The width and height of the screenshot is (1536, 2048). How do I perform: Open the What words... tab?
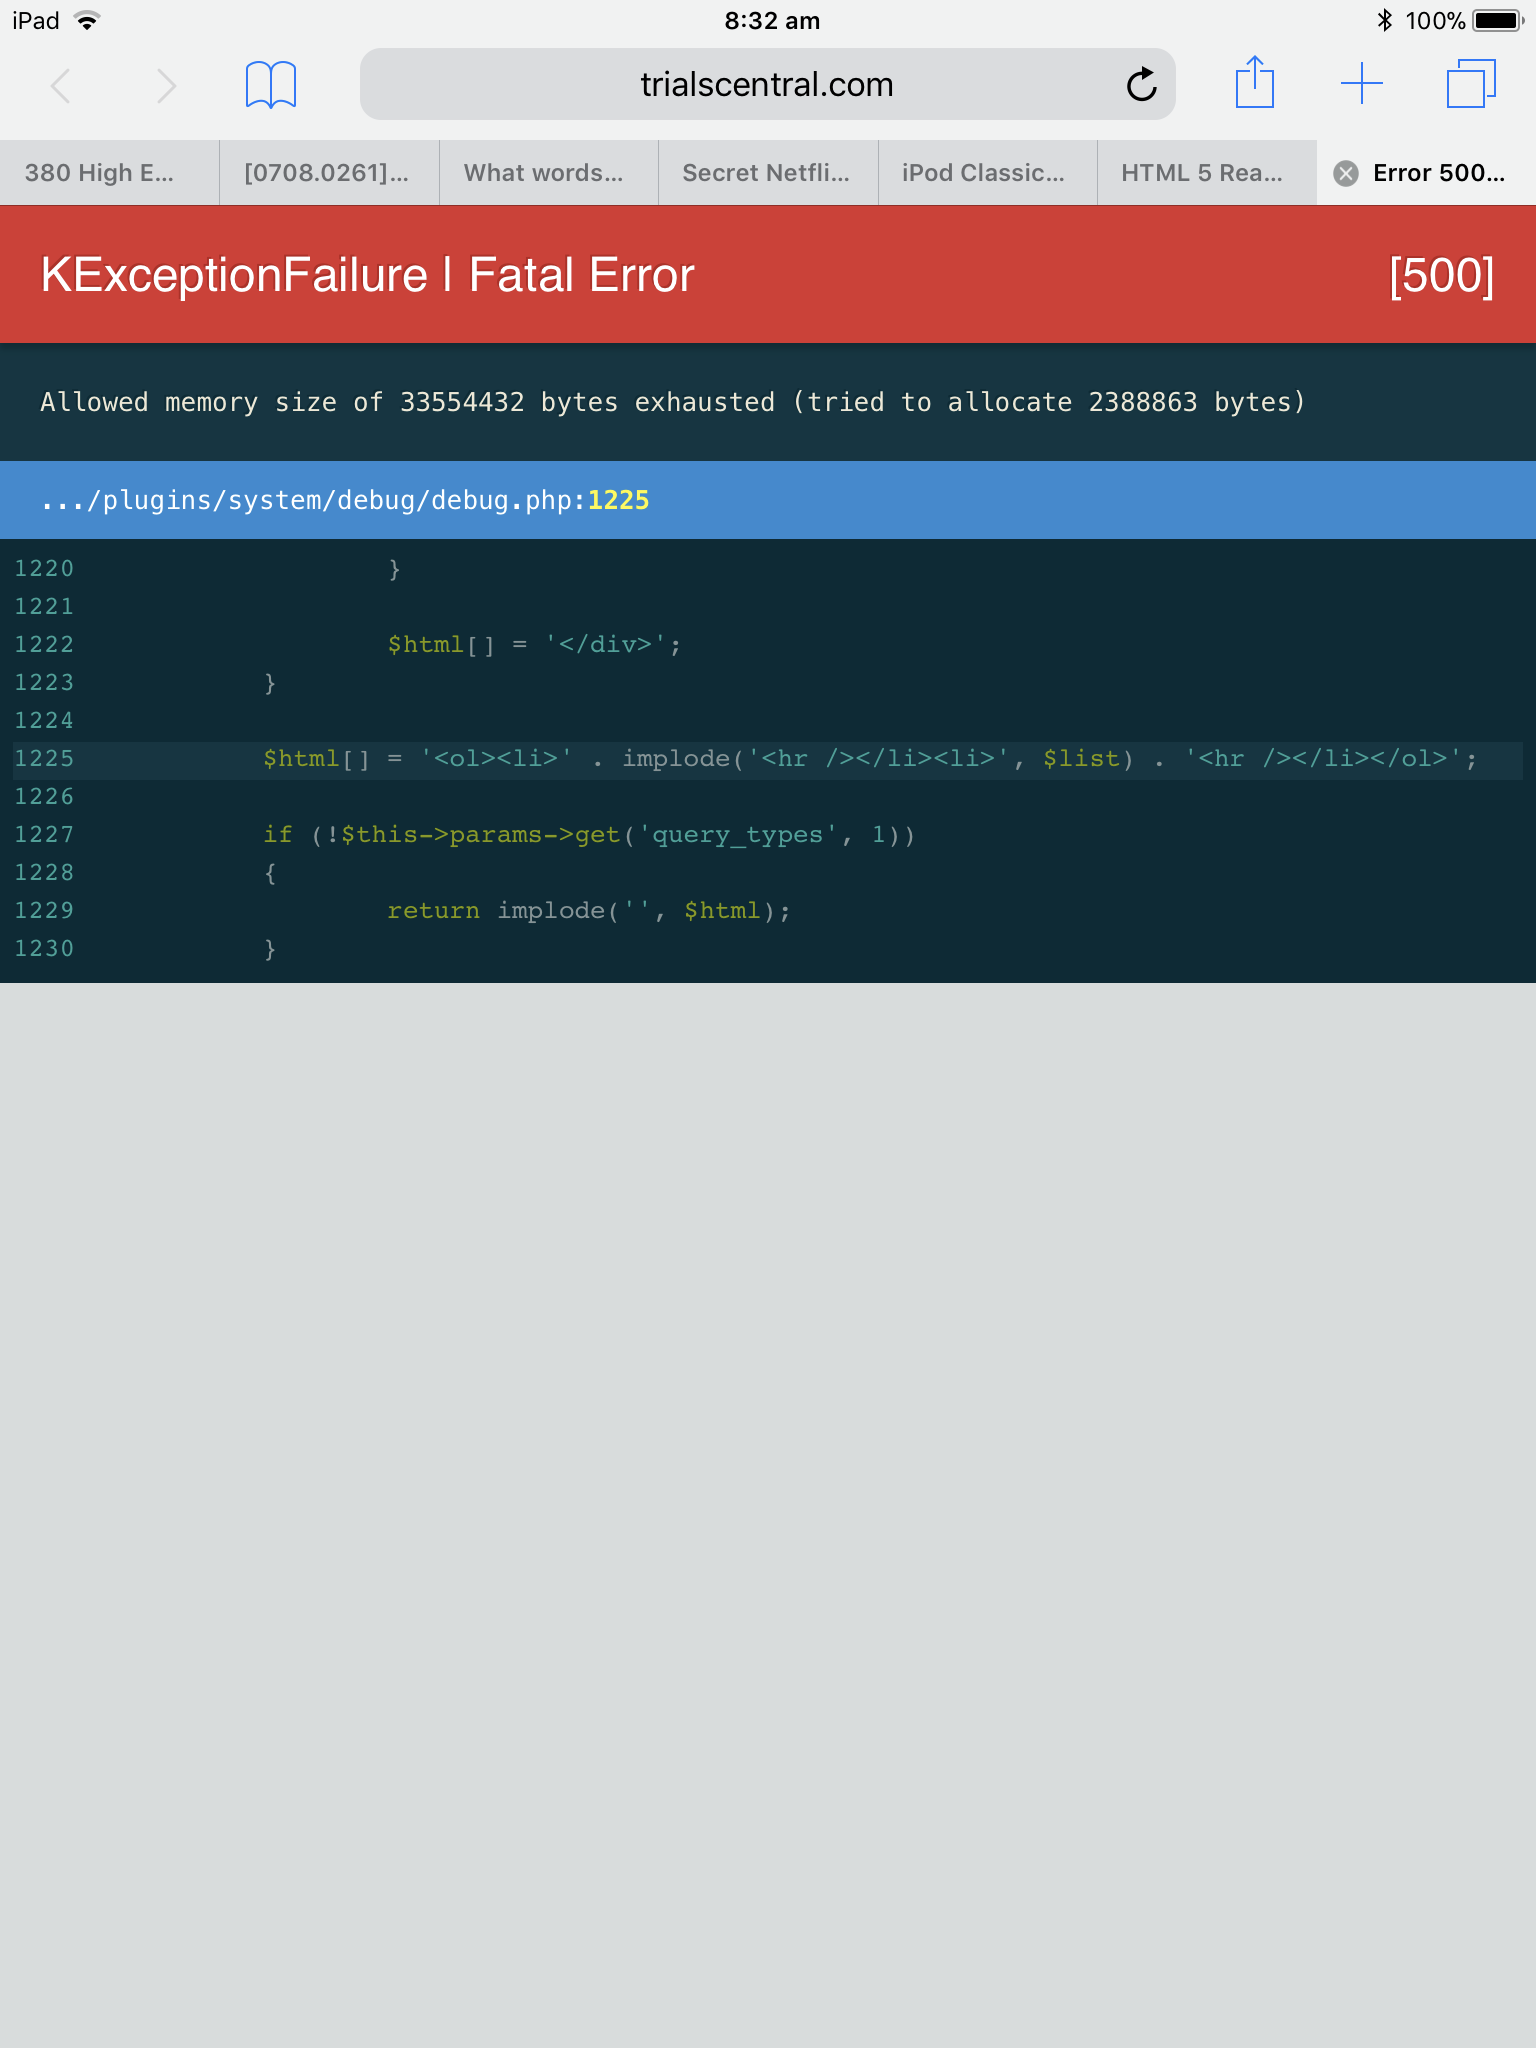pos(544,173)
